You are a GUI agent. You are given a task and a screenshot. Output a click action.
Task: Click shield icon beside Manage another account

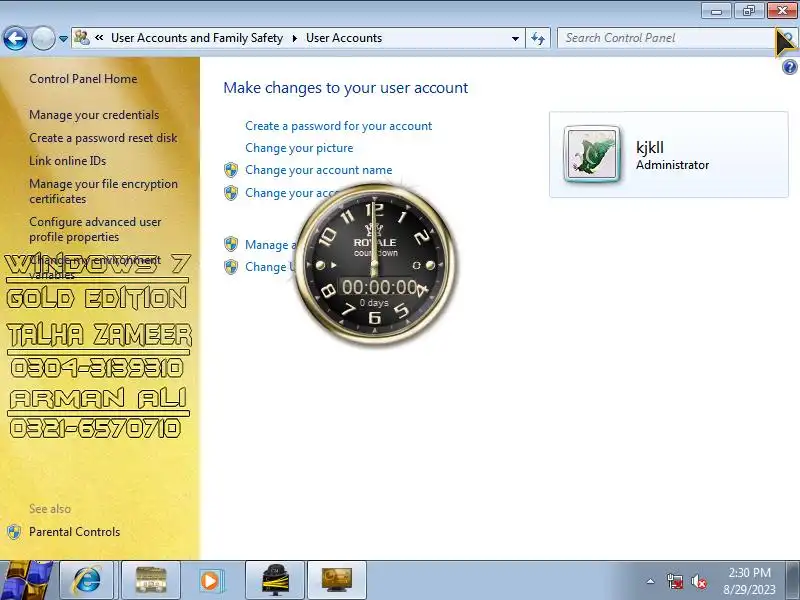pos(231,244)
